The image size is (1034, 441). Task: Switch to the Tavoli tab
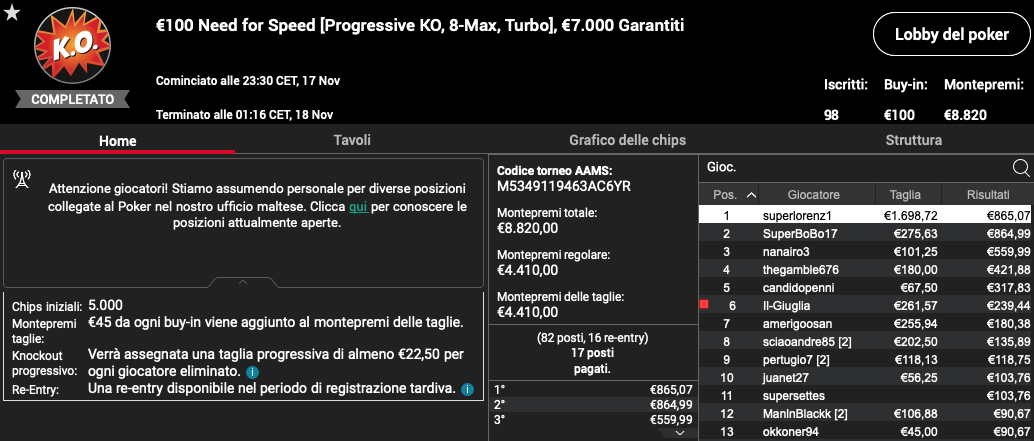[x=352, y=140]
